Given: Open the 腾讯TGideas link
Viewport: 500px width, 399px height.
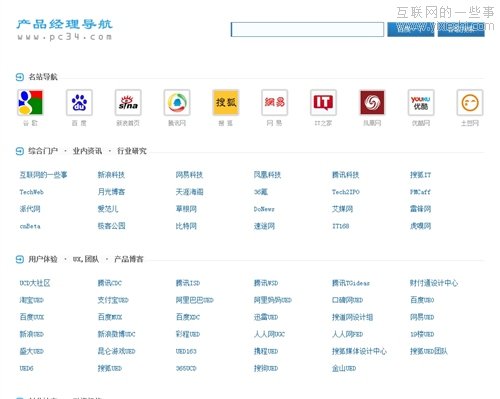Looking at the screenshot, I should (351, 283).
